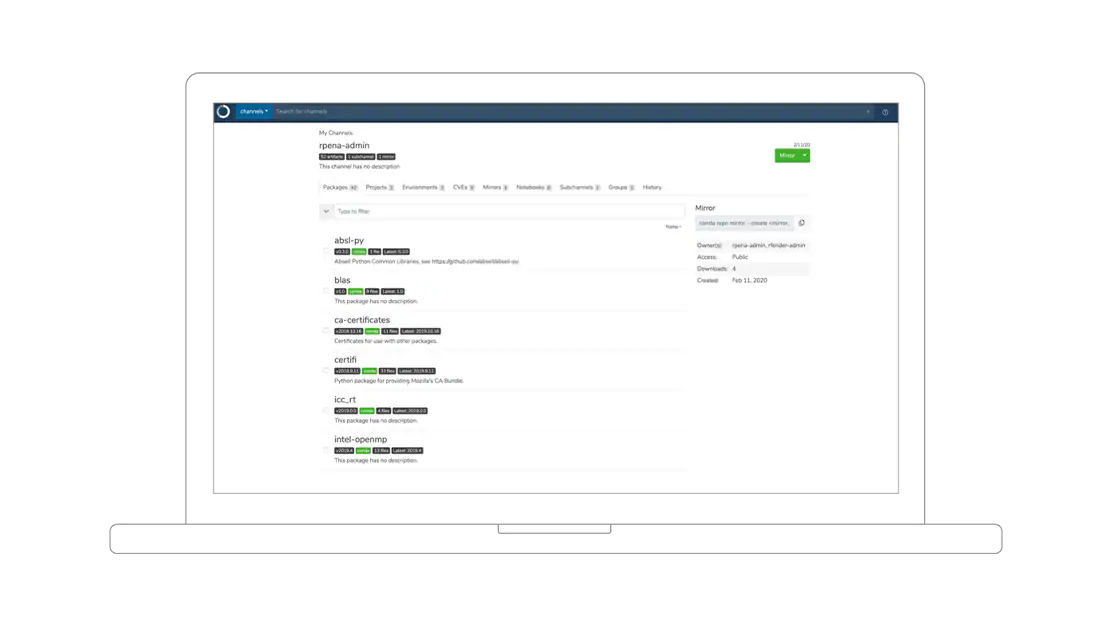Open the icc_rt package page
The image size is (1110, 624).
coord(345,399)
